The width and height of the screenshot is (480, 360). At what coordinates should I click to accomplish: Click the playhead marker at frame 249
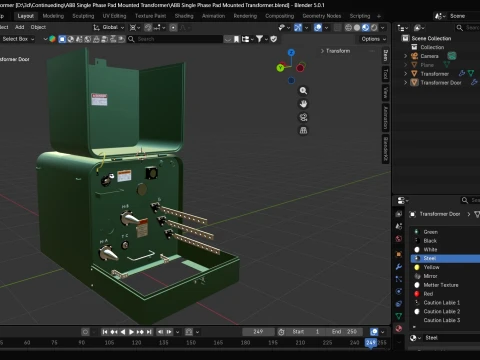coord(371,343)
